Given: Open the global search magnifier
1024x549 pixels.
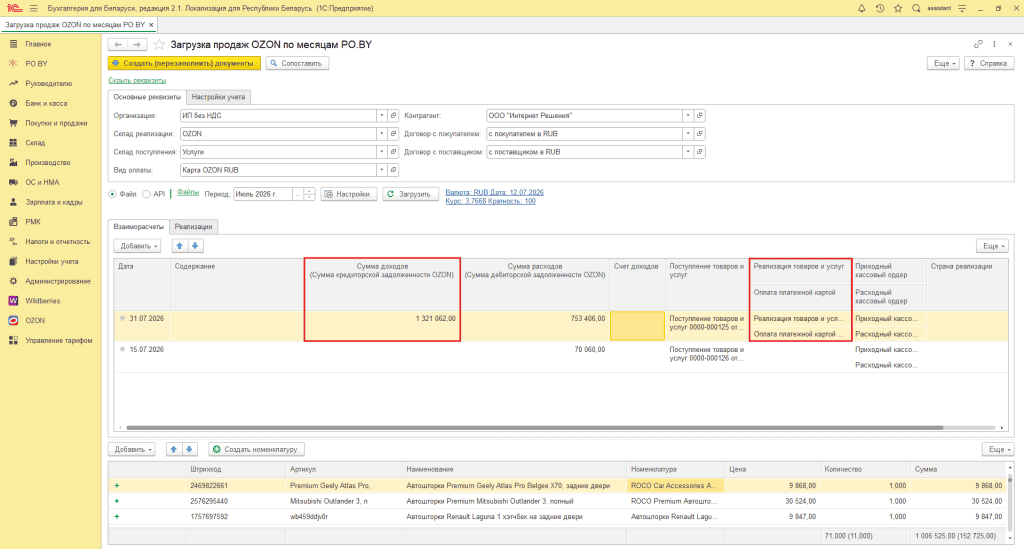Looking at the screenshot, I should (916, 8).
